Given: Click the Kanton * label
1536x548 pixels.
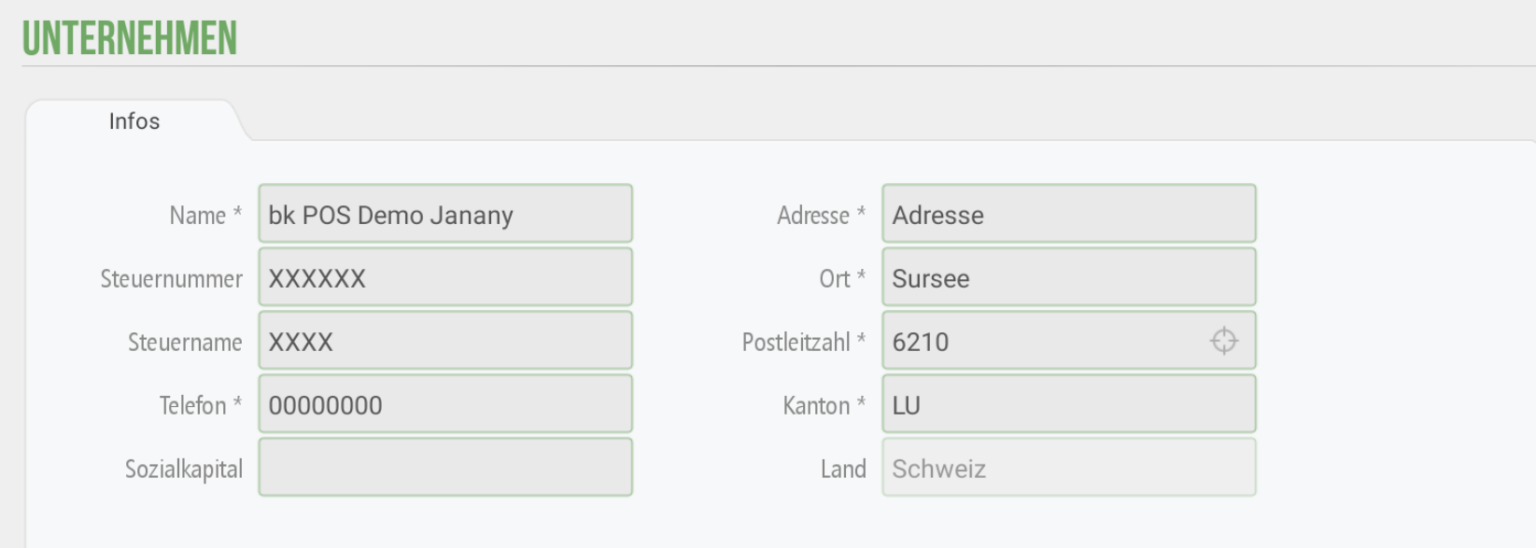Looking at the screenshot, I should click(824, 406).
